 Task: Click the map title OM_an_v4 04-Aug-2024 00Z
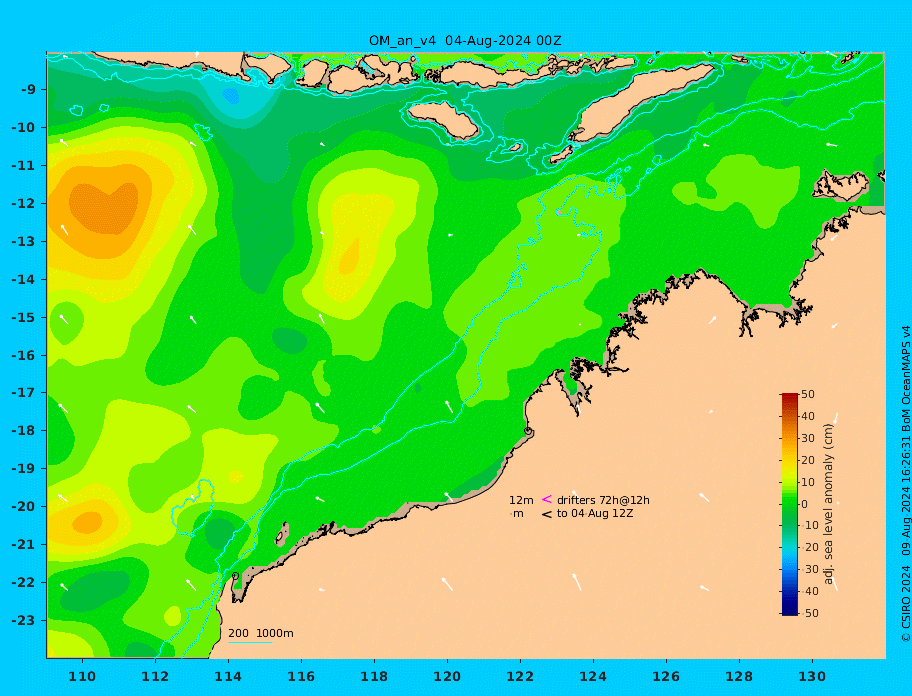(x=465, y=41)
